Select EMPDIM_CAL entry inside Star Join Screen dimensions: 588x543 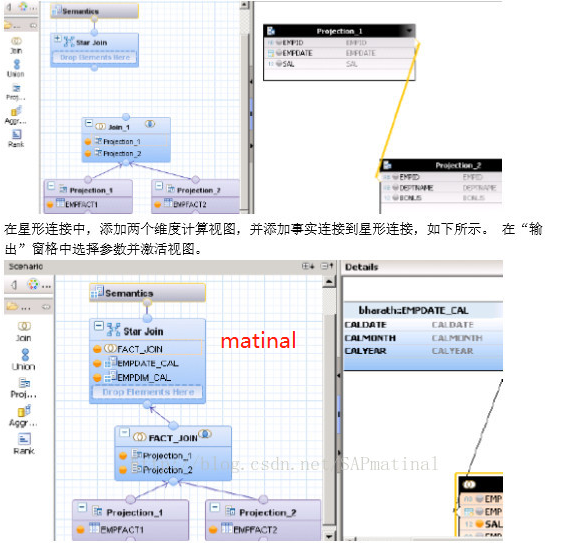coord(147,377)
